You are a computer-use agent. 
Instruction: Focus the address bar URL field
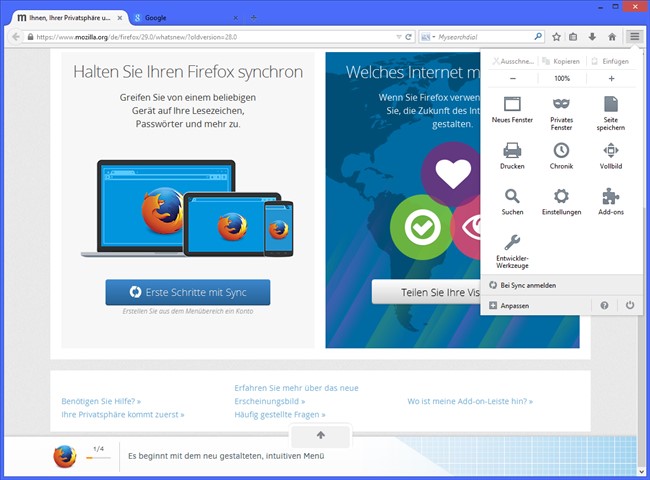[x=211, y=37]
